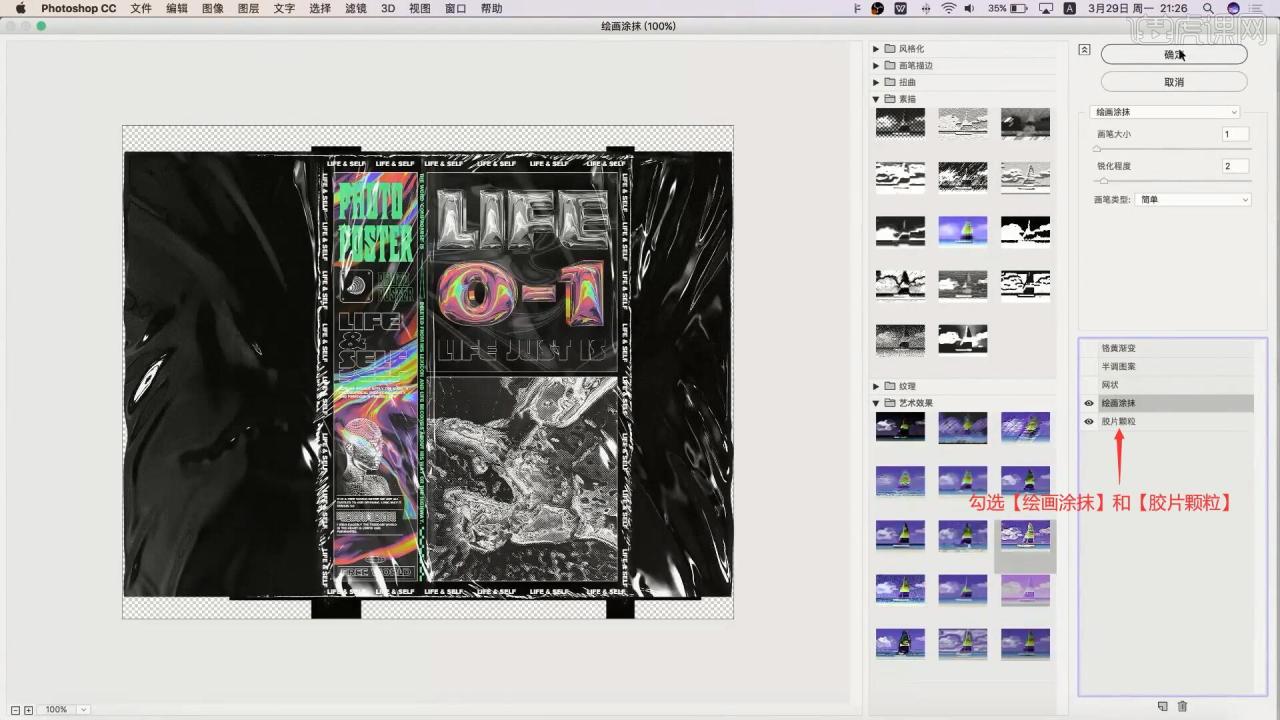Open the 窗口 menu
The width and height of the screenshot is (1280, 720).
pos(455,8)
